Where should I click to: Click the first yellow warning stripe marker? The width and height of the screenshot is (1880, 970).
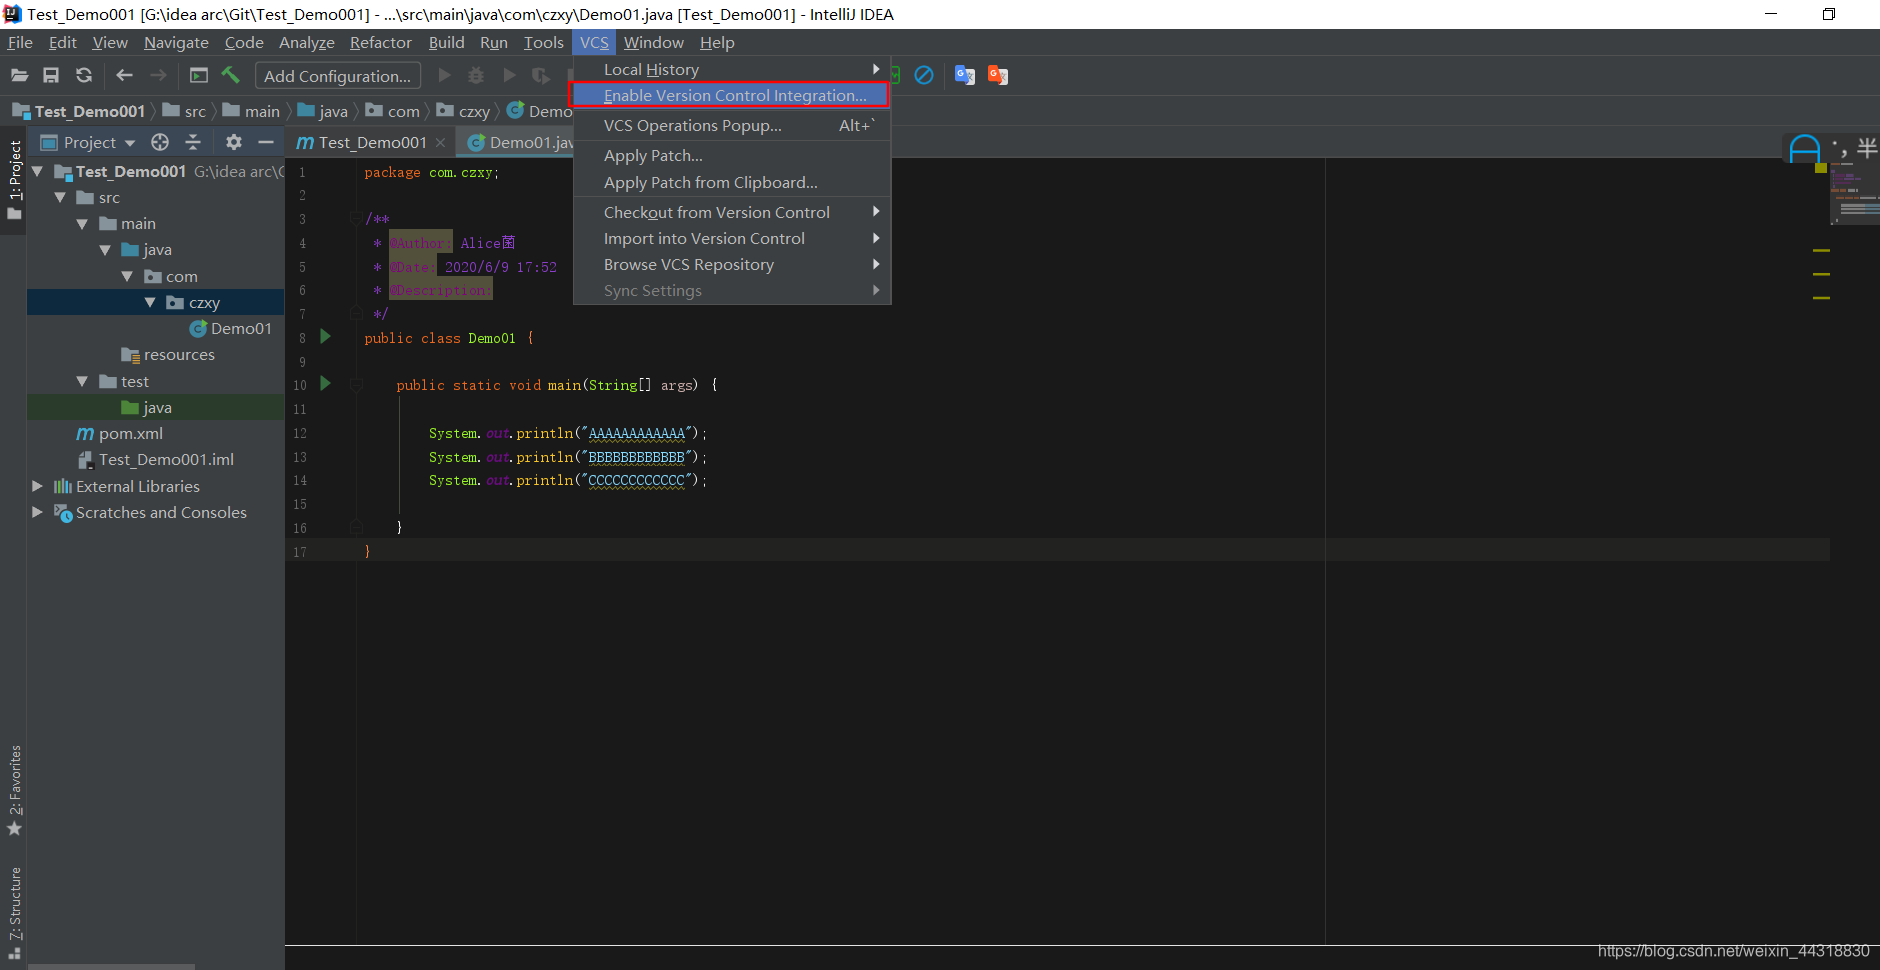(x=1822, y=250)
